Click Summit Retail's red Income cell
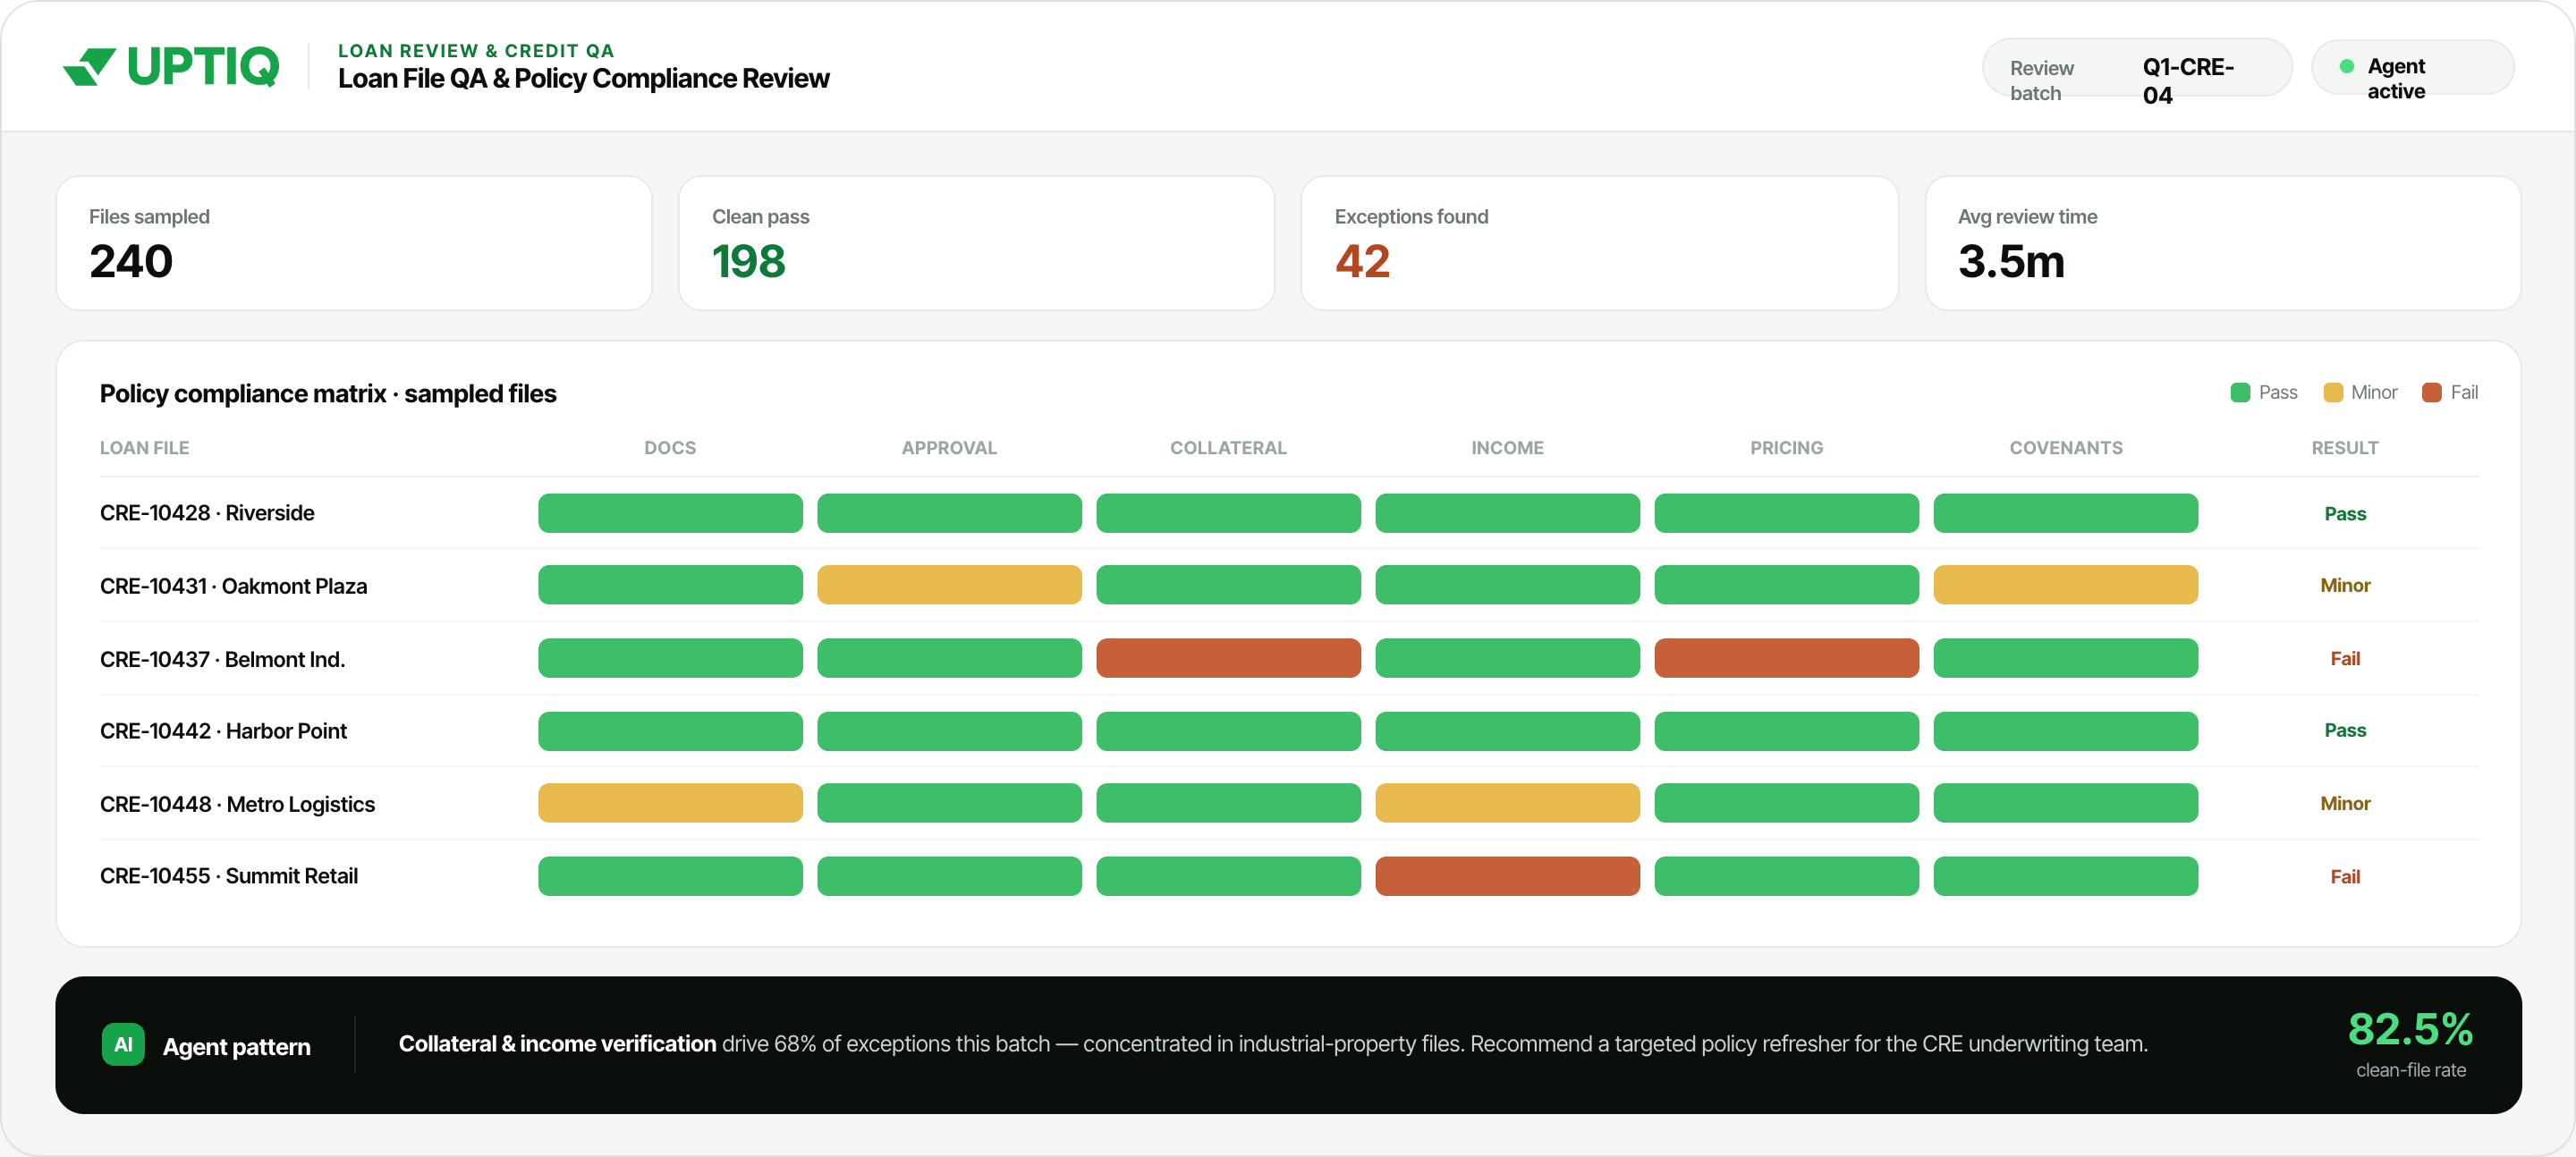Image resolution: width=2576 pixels, height=1157 pixels. pyautogui.click(x=1507, y=876)
